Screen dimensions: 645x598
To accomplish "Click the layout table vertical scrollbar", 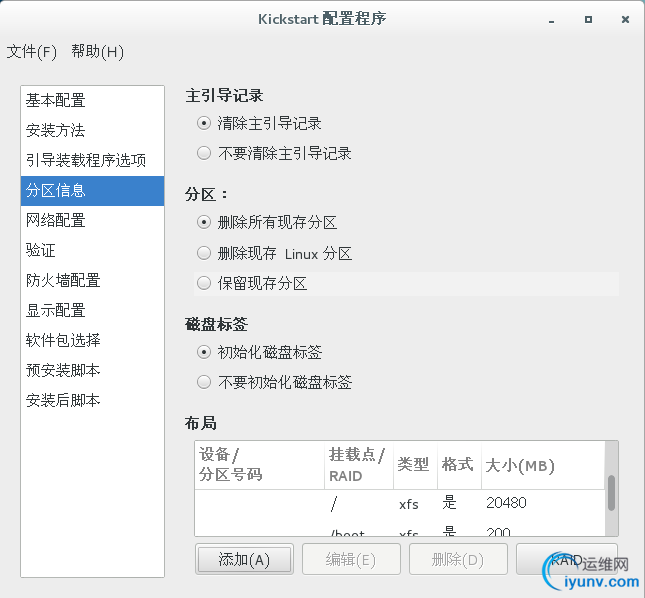I will 611,493.
